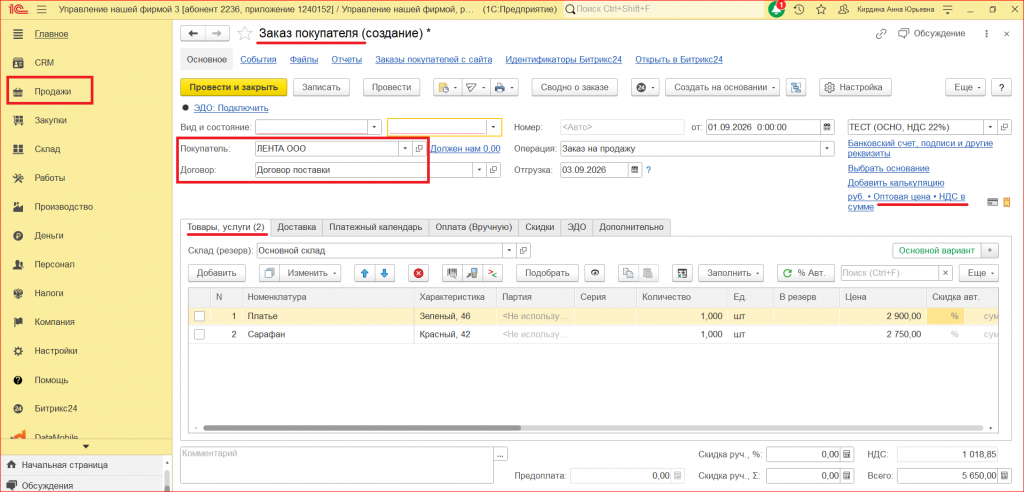Click the spreadsheet import icon before Заполнить

point(681,272)
